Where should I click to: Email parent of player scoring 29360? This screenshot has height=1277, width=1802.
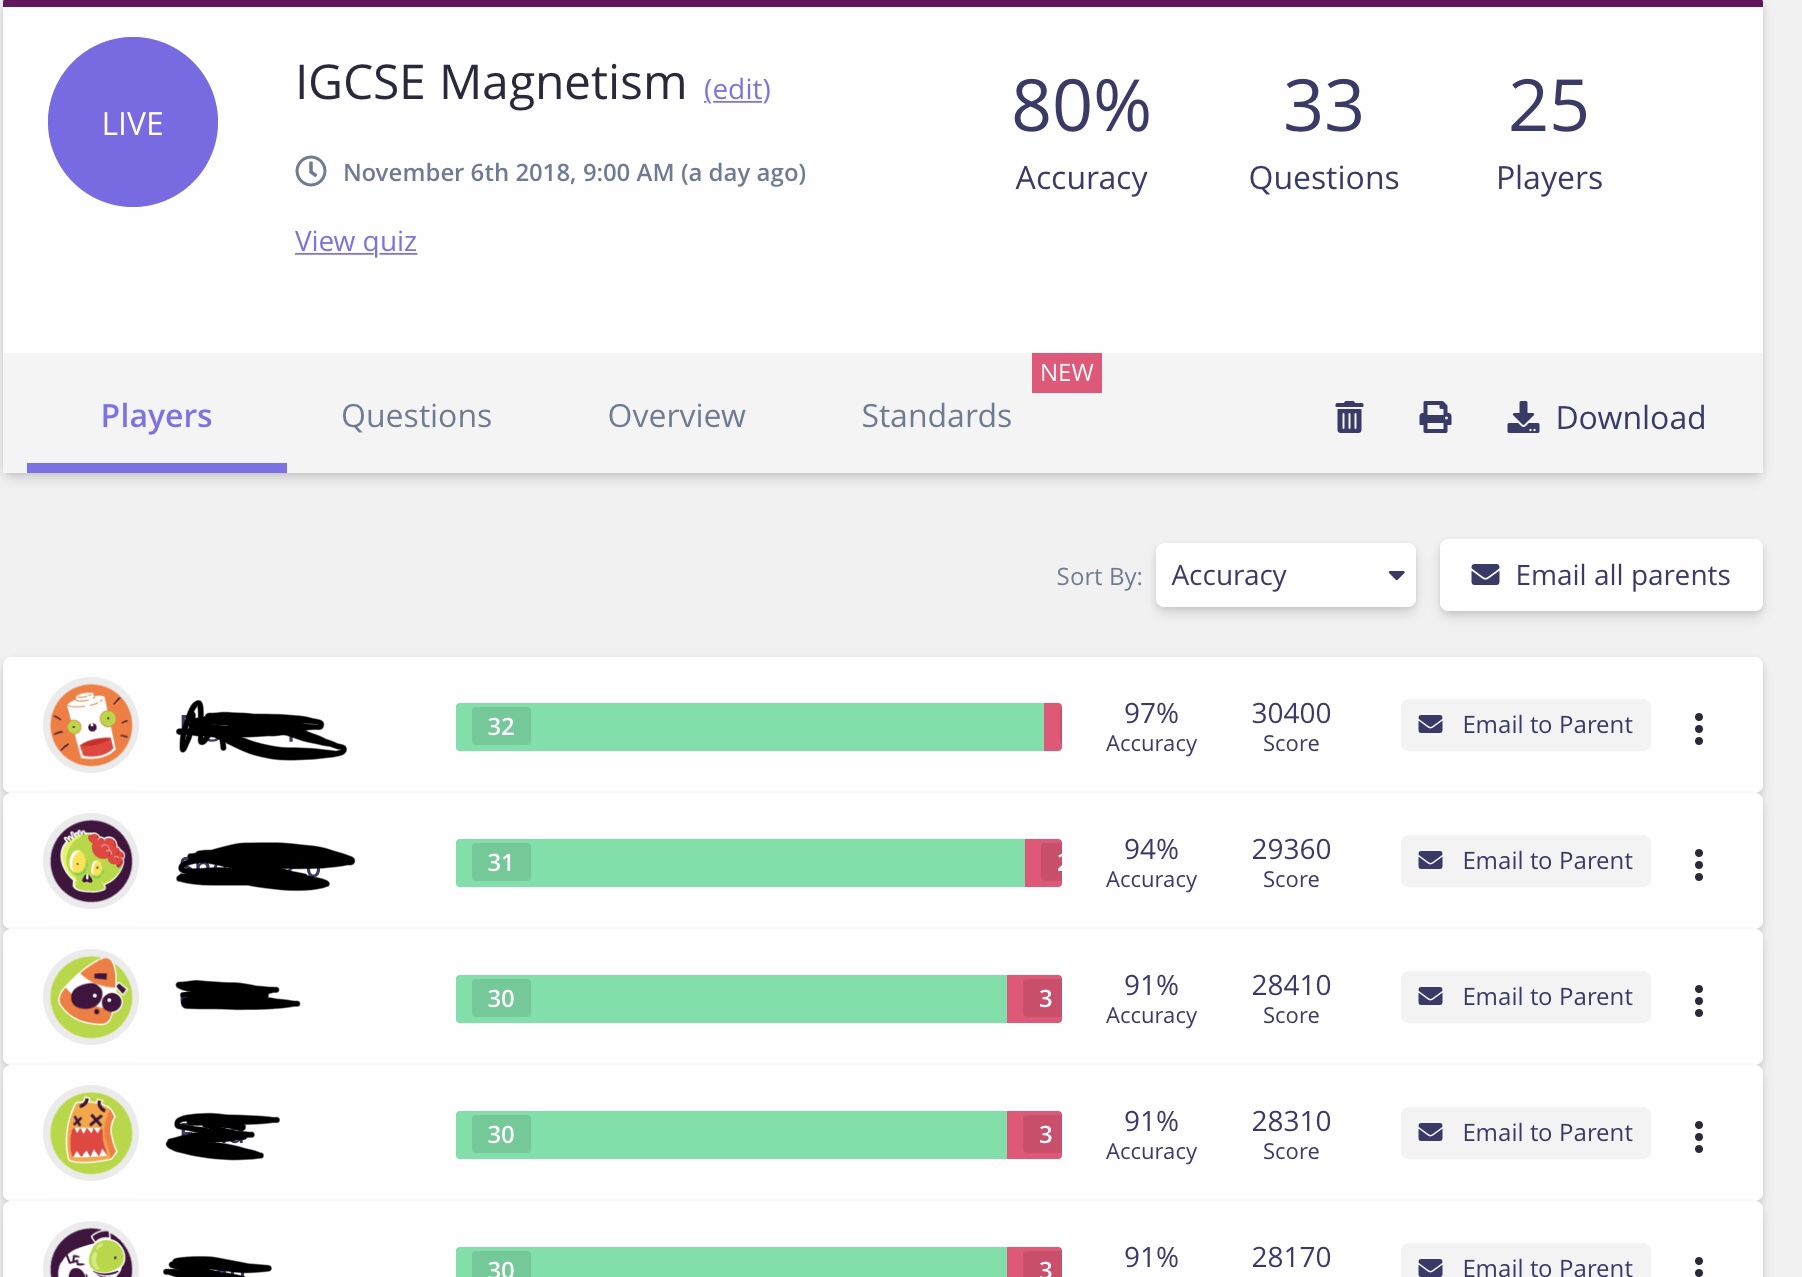[1525, 861]
